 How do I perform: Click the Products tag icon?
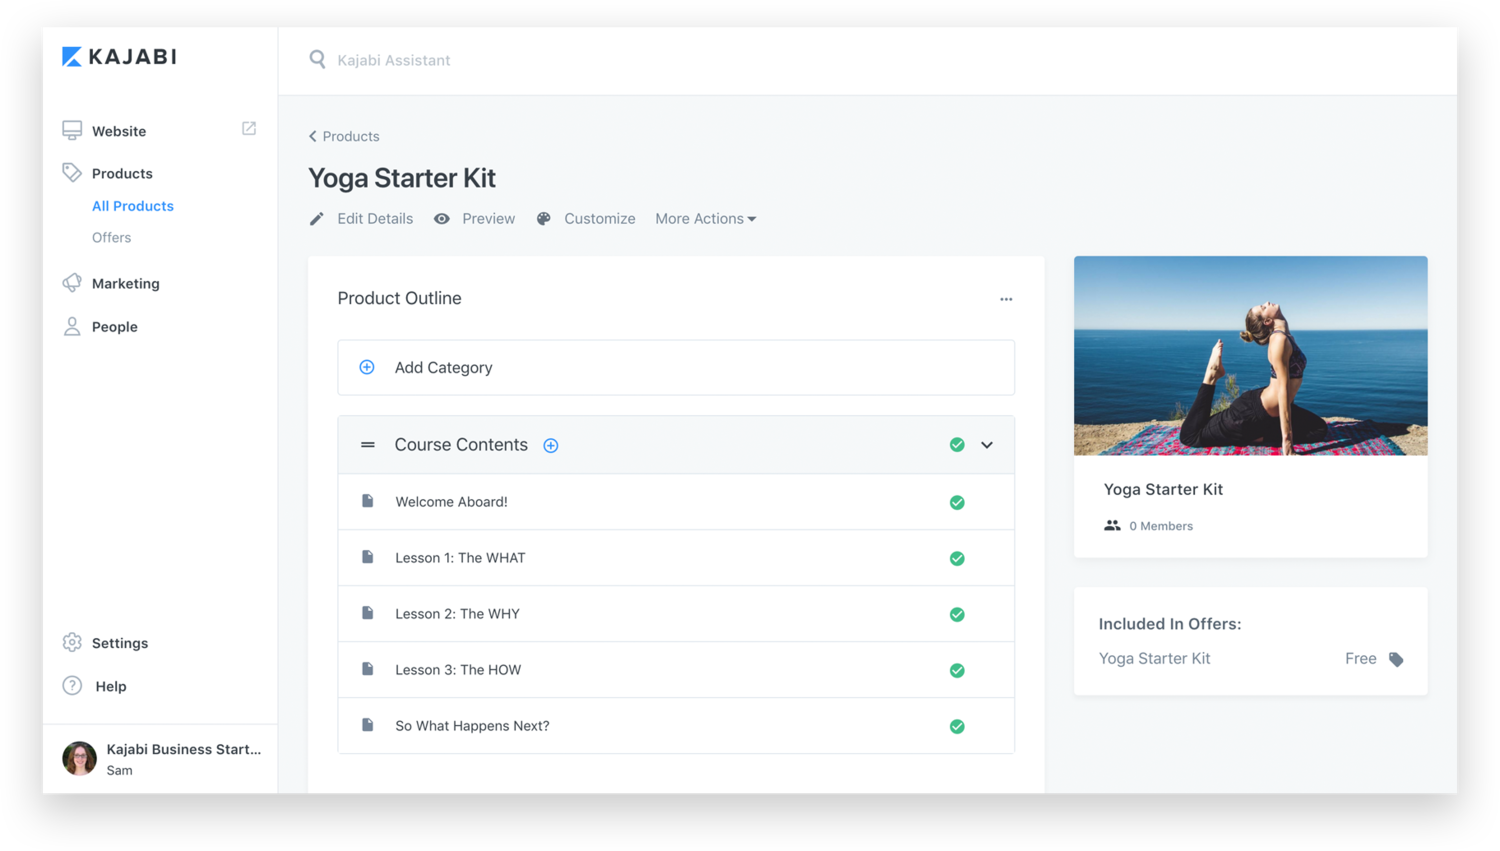[72, 173]
